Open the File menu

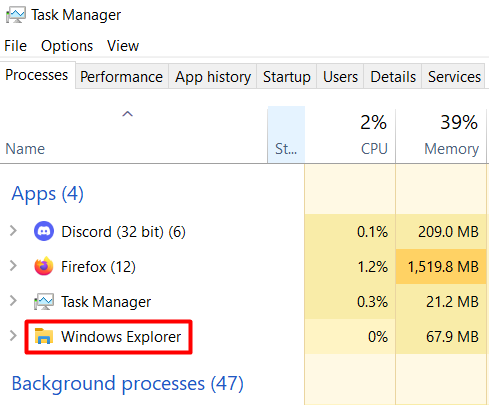pos(15,46)
